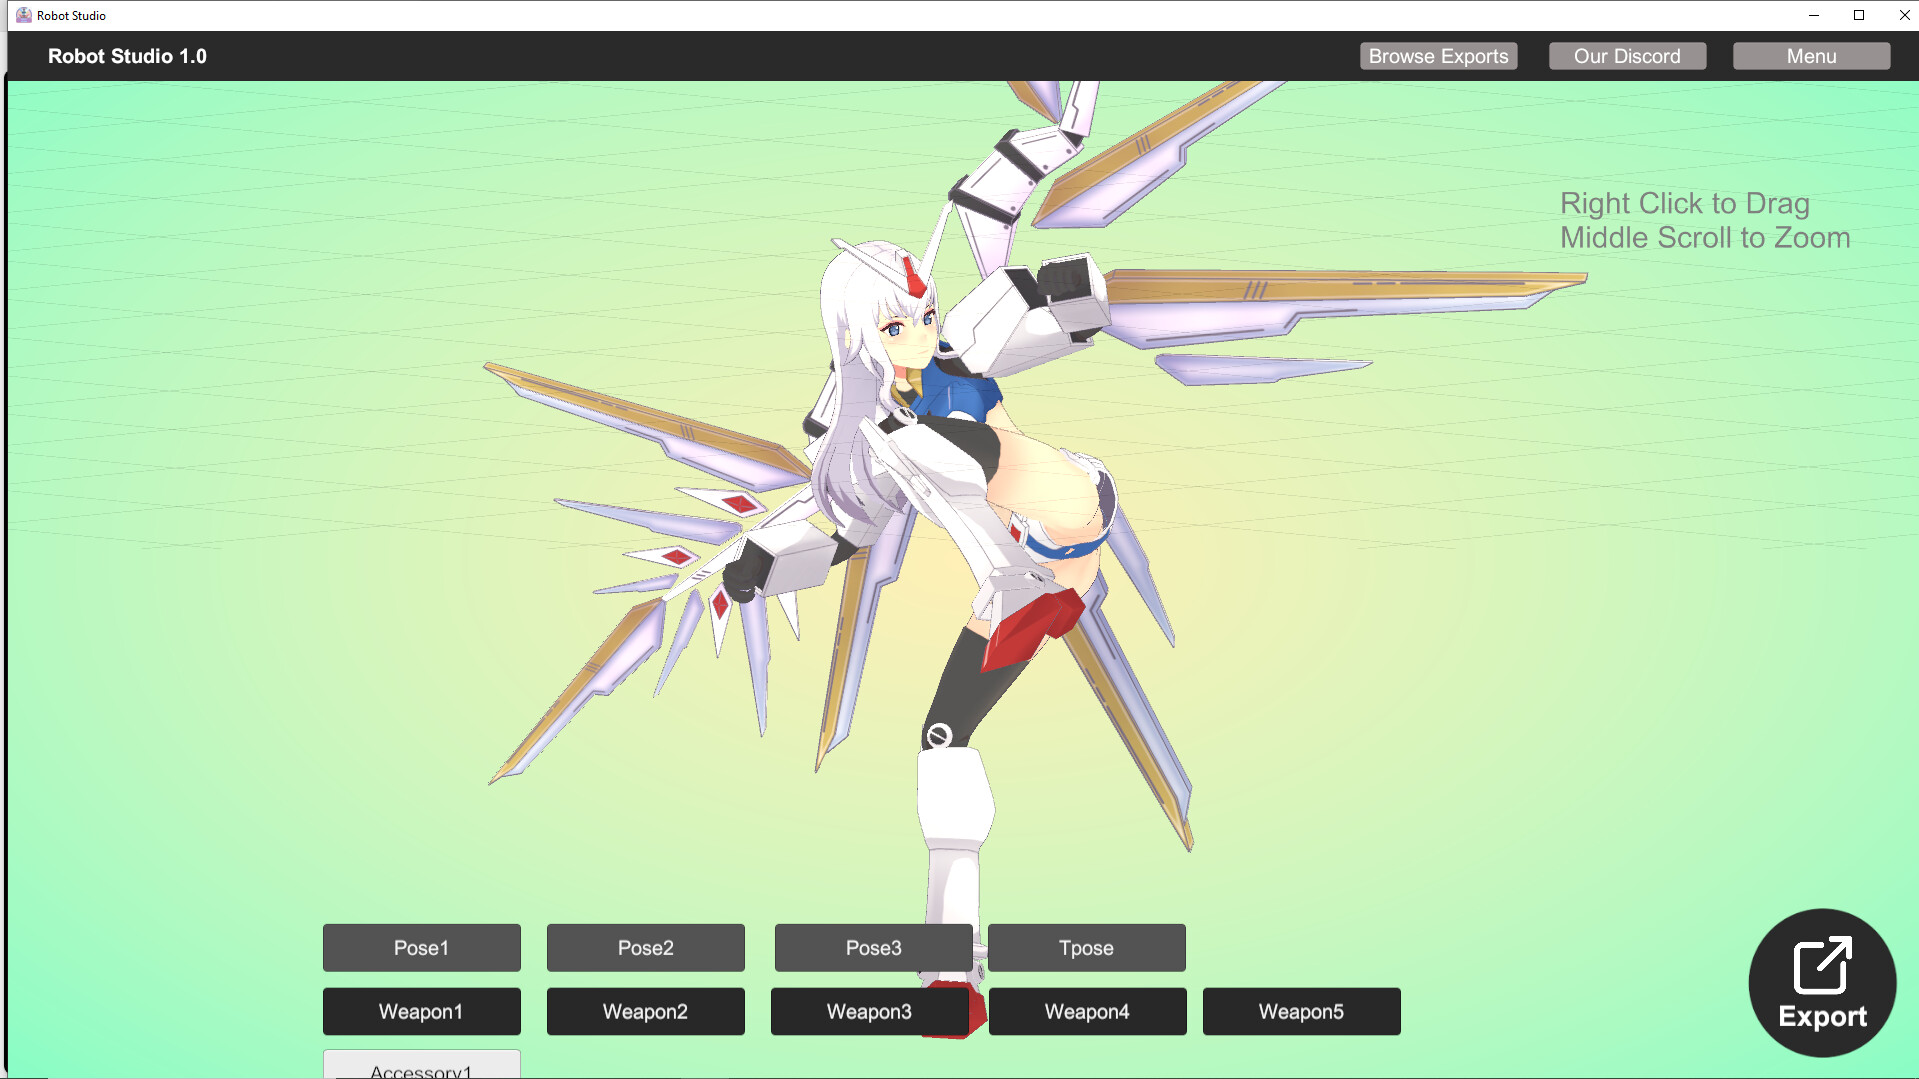The width and height of the screenshot is (1919, 1079).
Task: Select the Weapon2 option
Action: (645, 1011)
